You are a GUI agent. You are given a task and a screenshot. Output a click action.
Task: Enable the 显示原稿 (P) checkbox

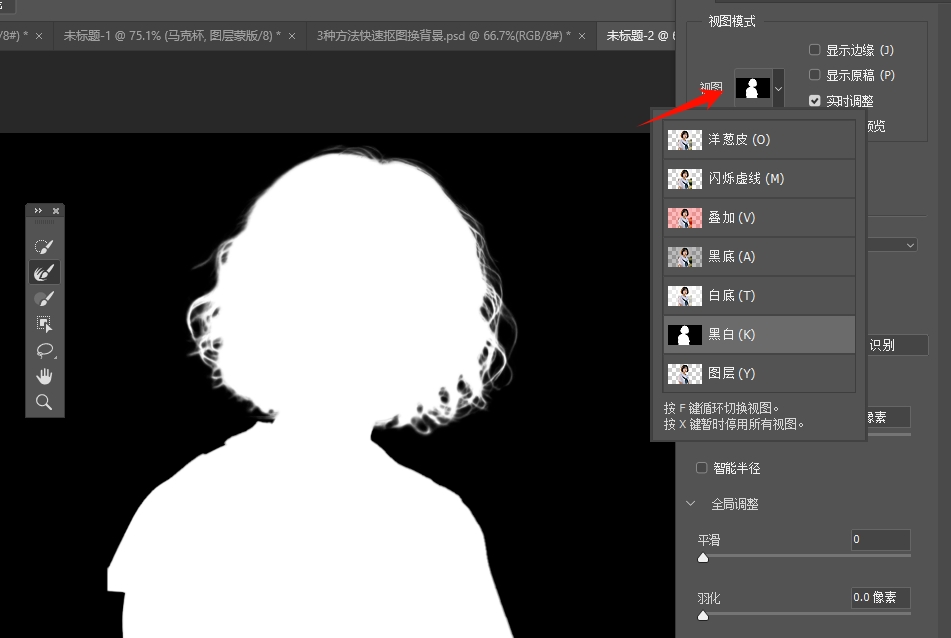coord(815,75)
